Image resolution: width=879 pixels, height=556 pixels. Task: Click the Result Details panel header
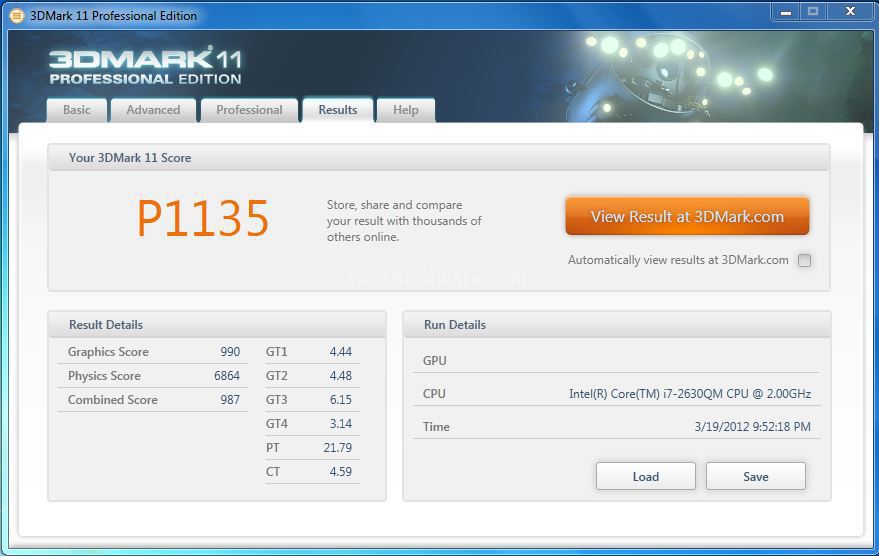click(218, 325)
